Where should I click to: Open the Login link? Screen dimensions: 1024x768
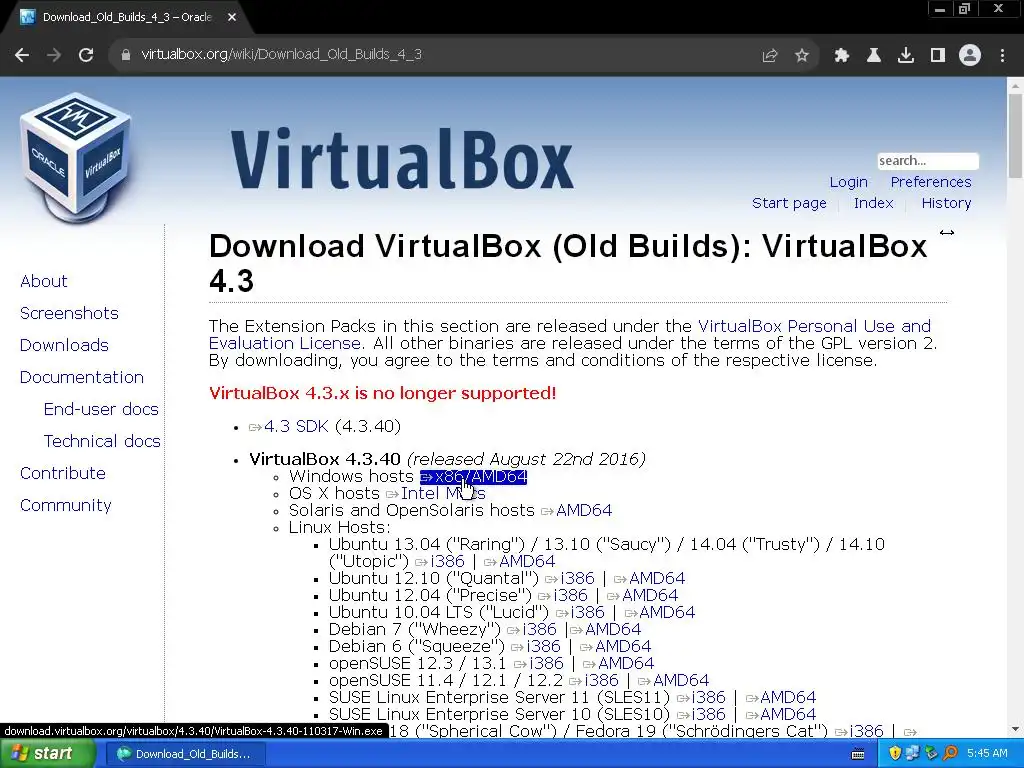pyautogui.click(x=848, y=182)
